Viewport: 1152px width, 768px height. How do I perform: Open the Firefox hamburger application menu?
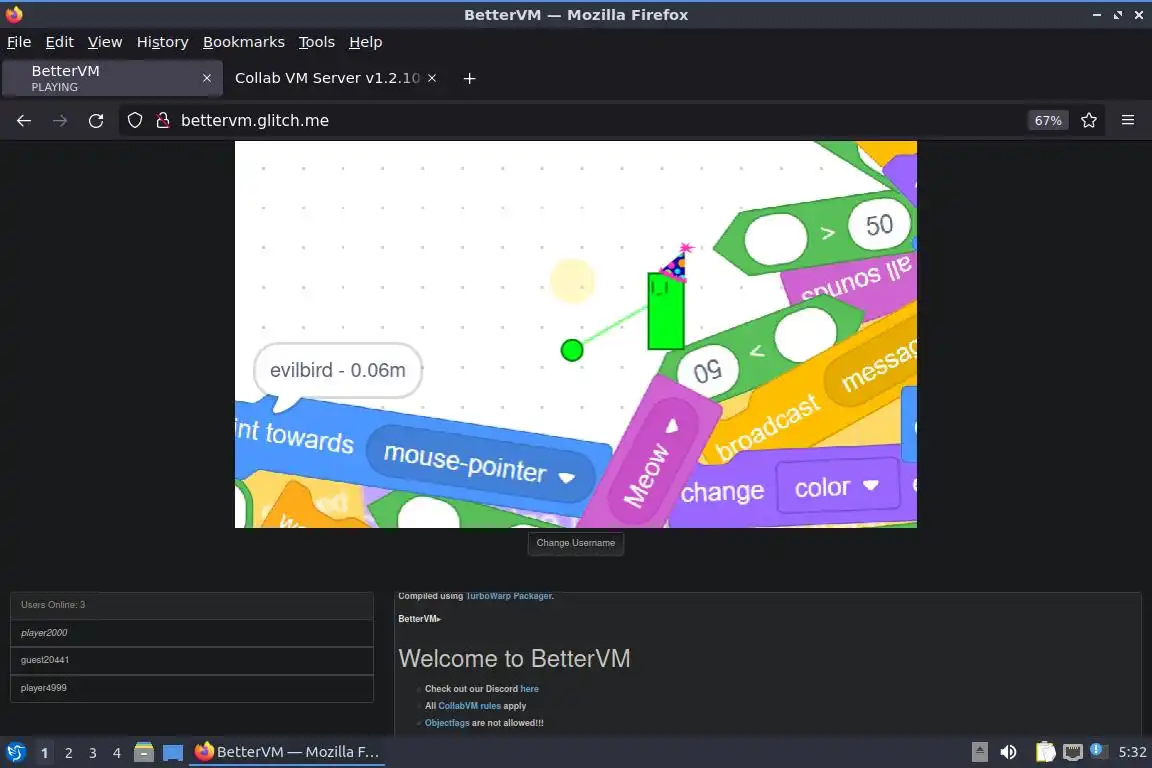click(x=1128, y=121)
